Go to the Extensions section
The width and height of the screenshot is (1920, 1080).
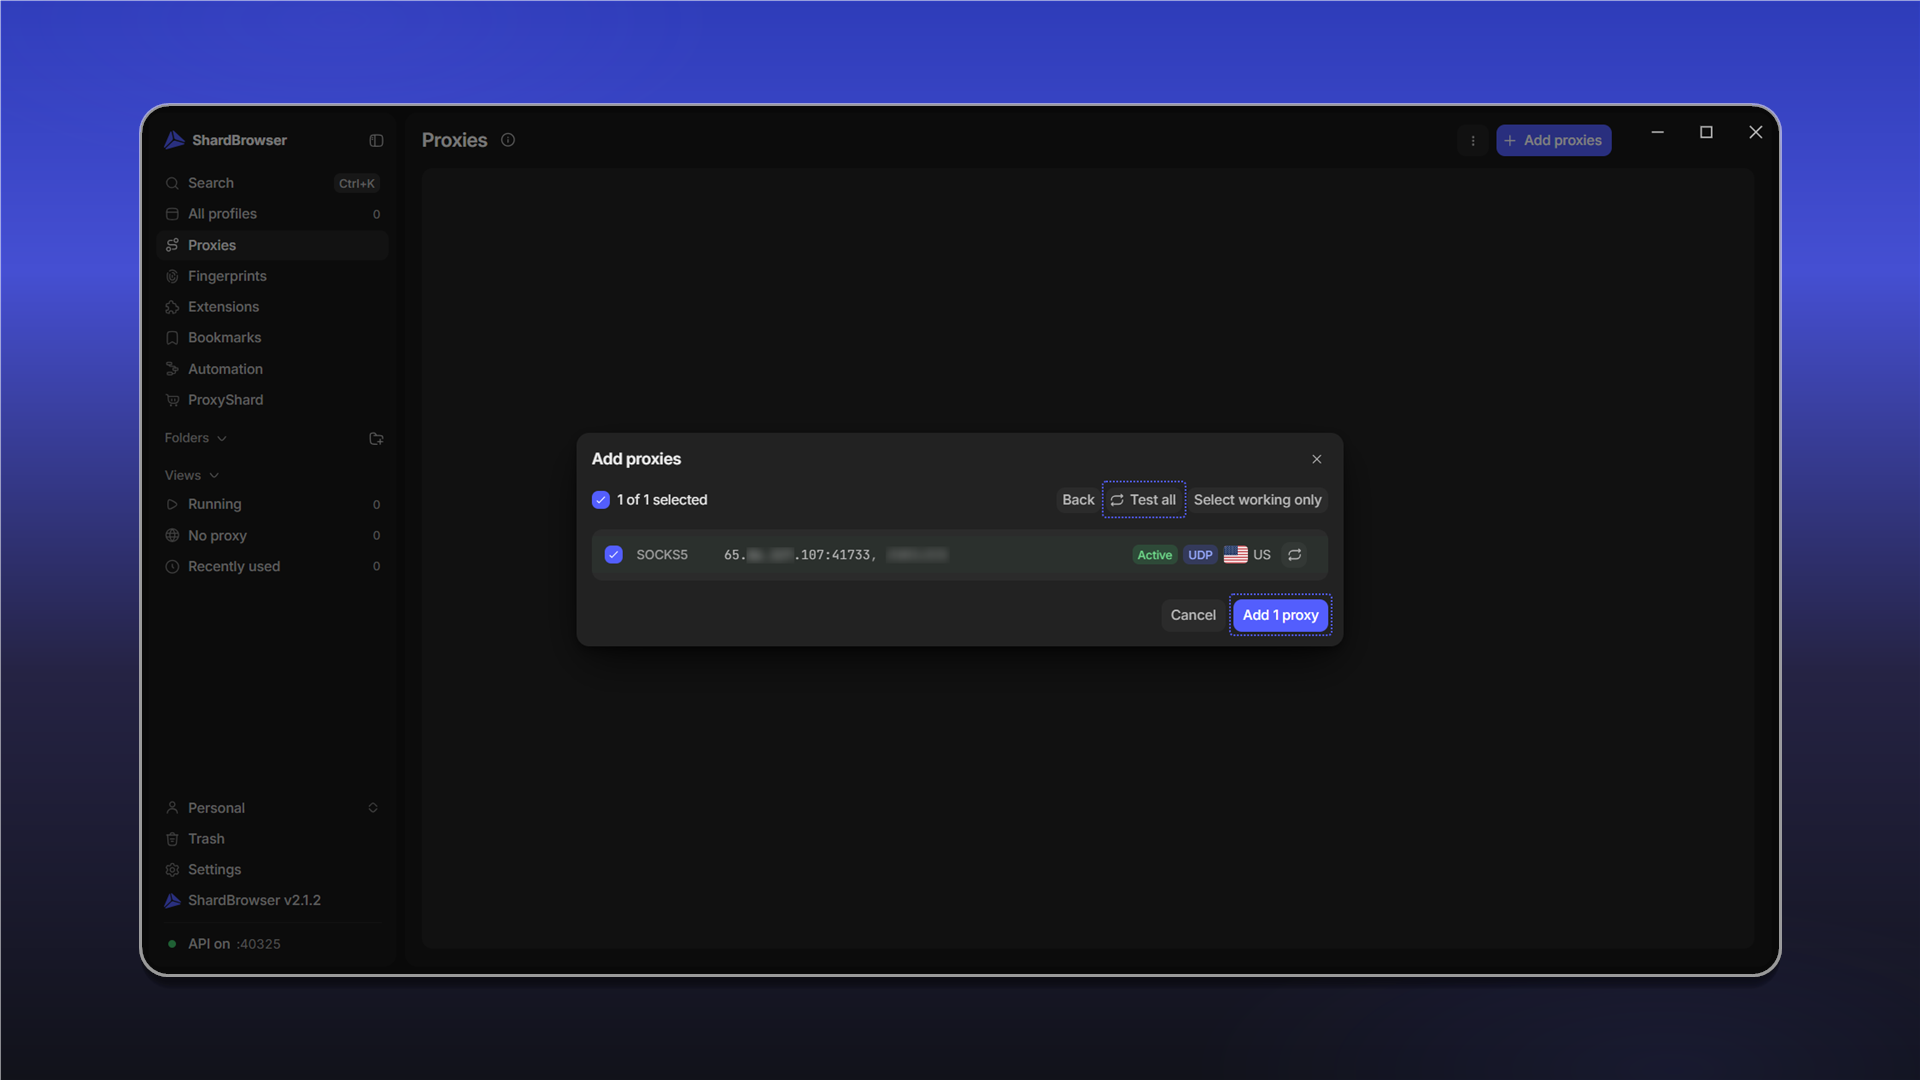[272, 307]
